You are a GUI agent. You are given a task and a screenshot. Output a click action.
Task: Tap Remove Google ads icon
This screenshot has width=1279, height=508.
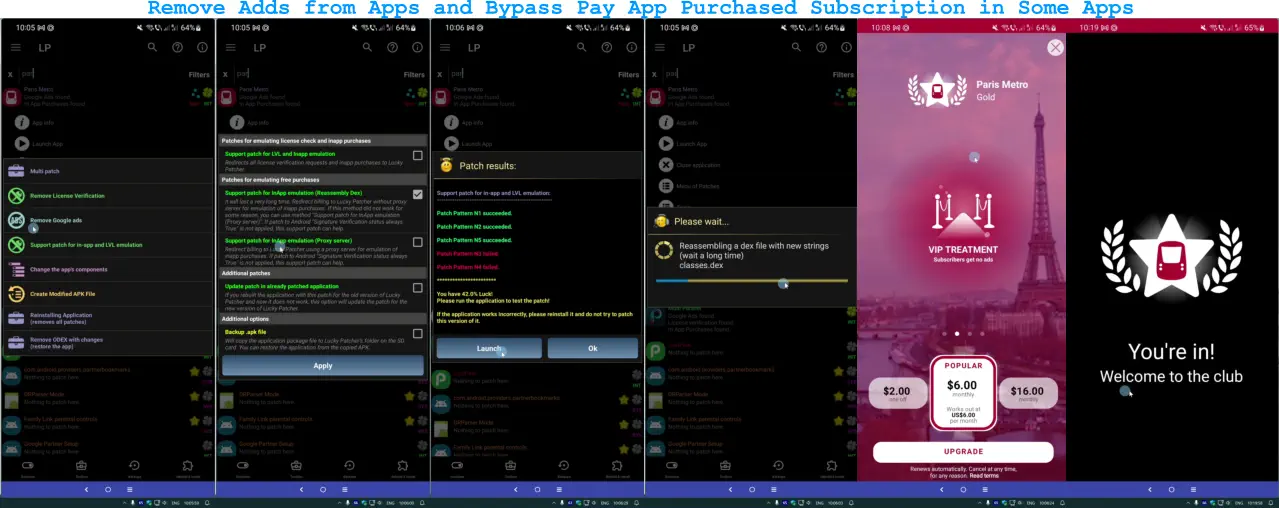point(16,220)
